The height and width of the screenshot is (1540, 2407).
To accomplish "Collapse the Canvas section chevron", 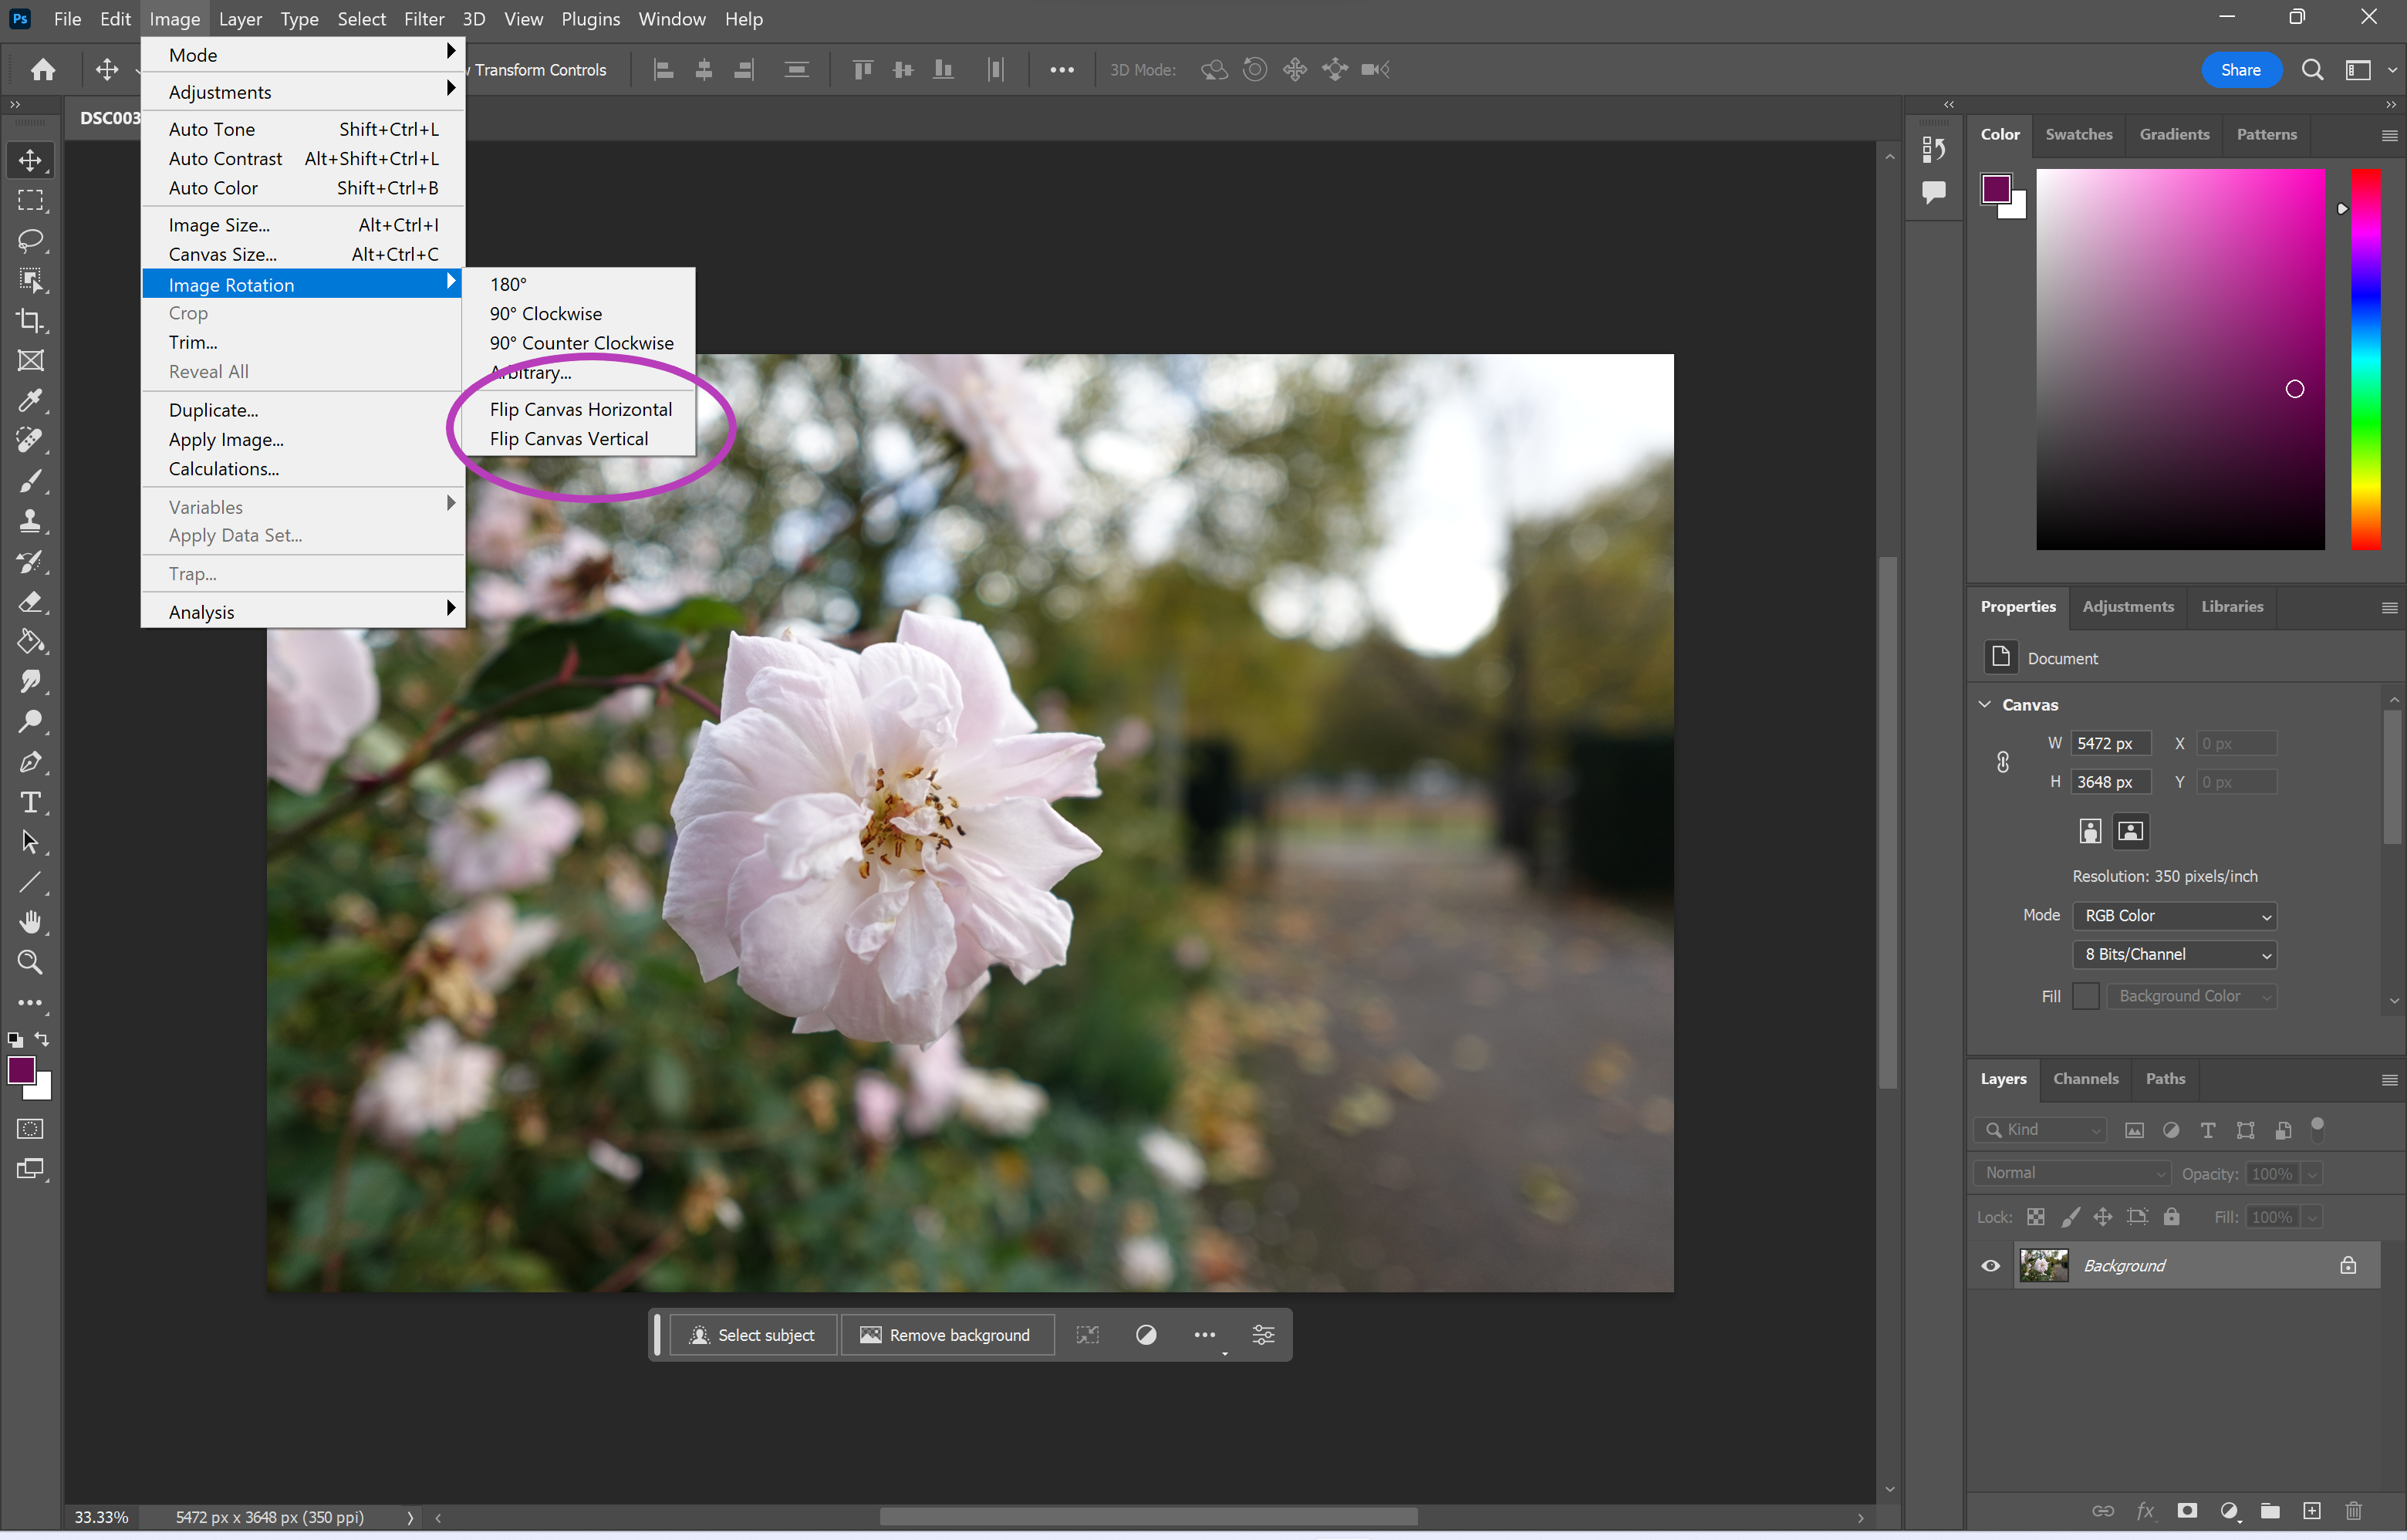I will 1985,705.
